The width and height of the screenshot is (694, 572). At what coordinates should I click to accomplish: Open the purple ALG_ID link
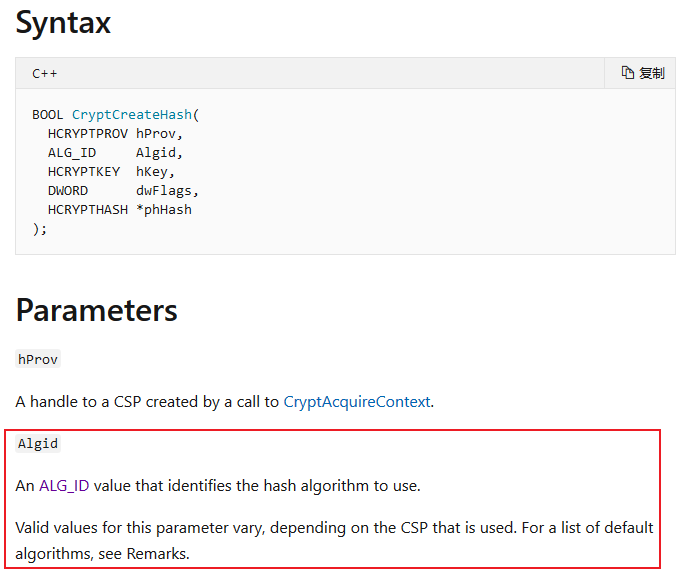coord(64,486)
